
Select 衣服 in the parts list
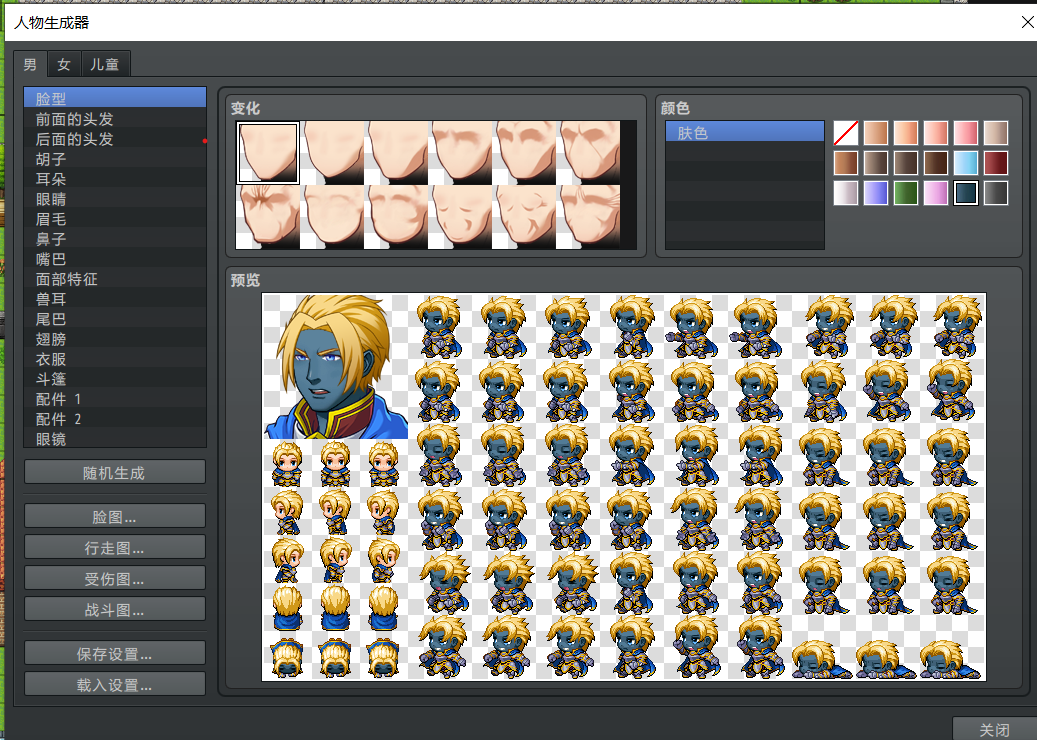pyautogui.click(x=115, y=359)
